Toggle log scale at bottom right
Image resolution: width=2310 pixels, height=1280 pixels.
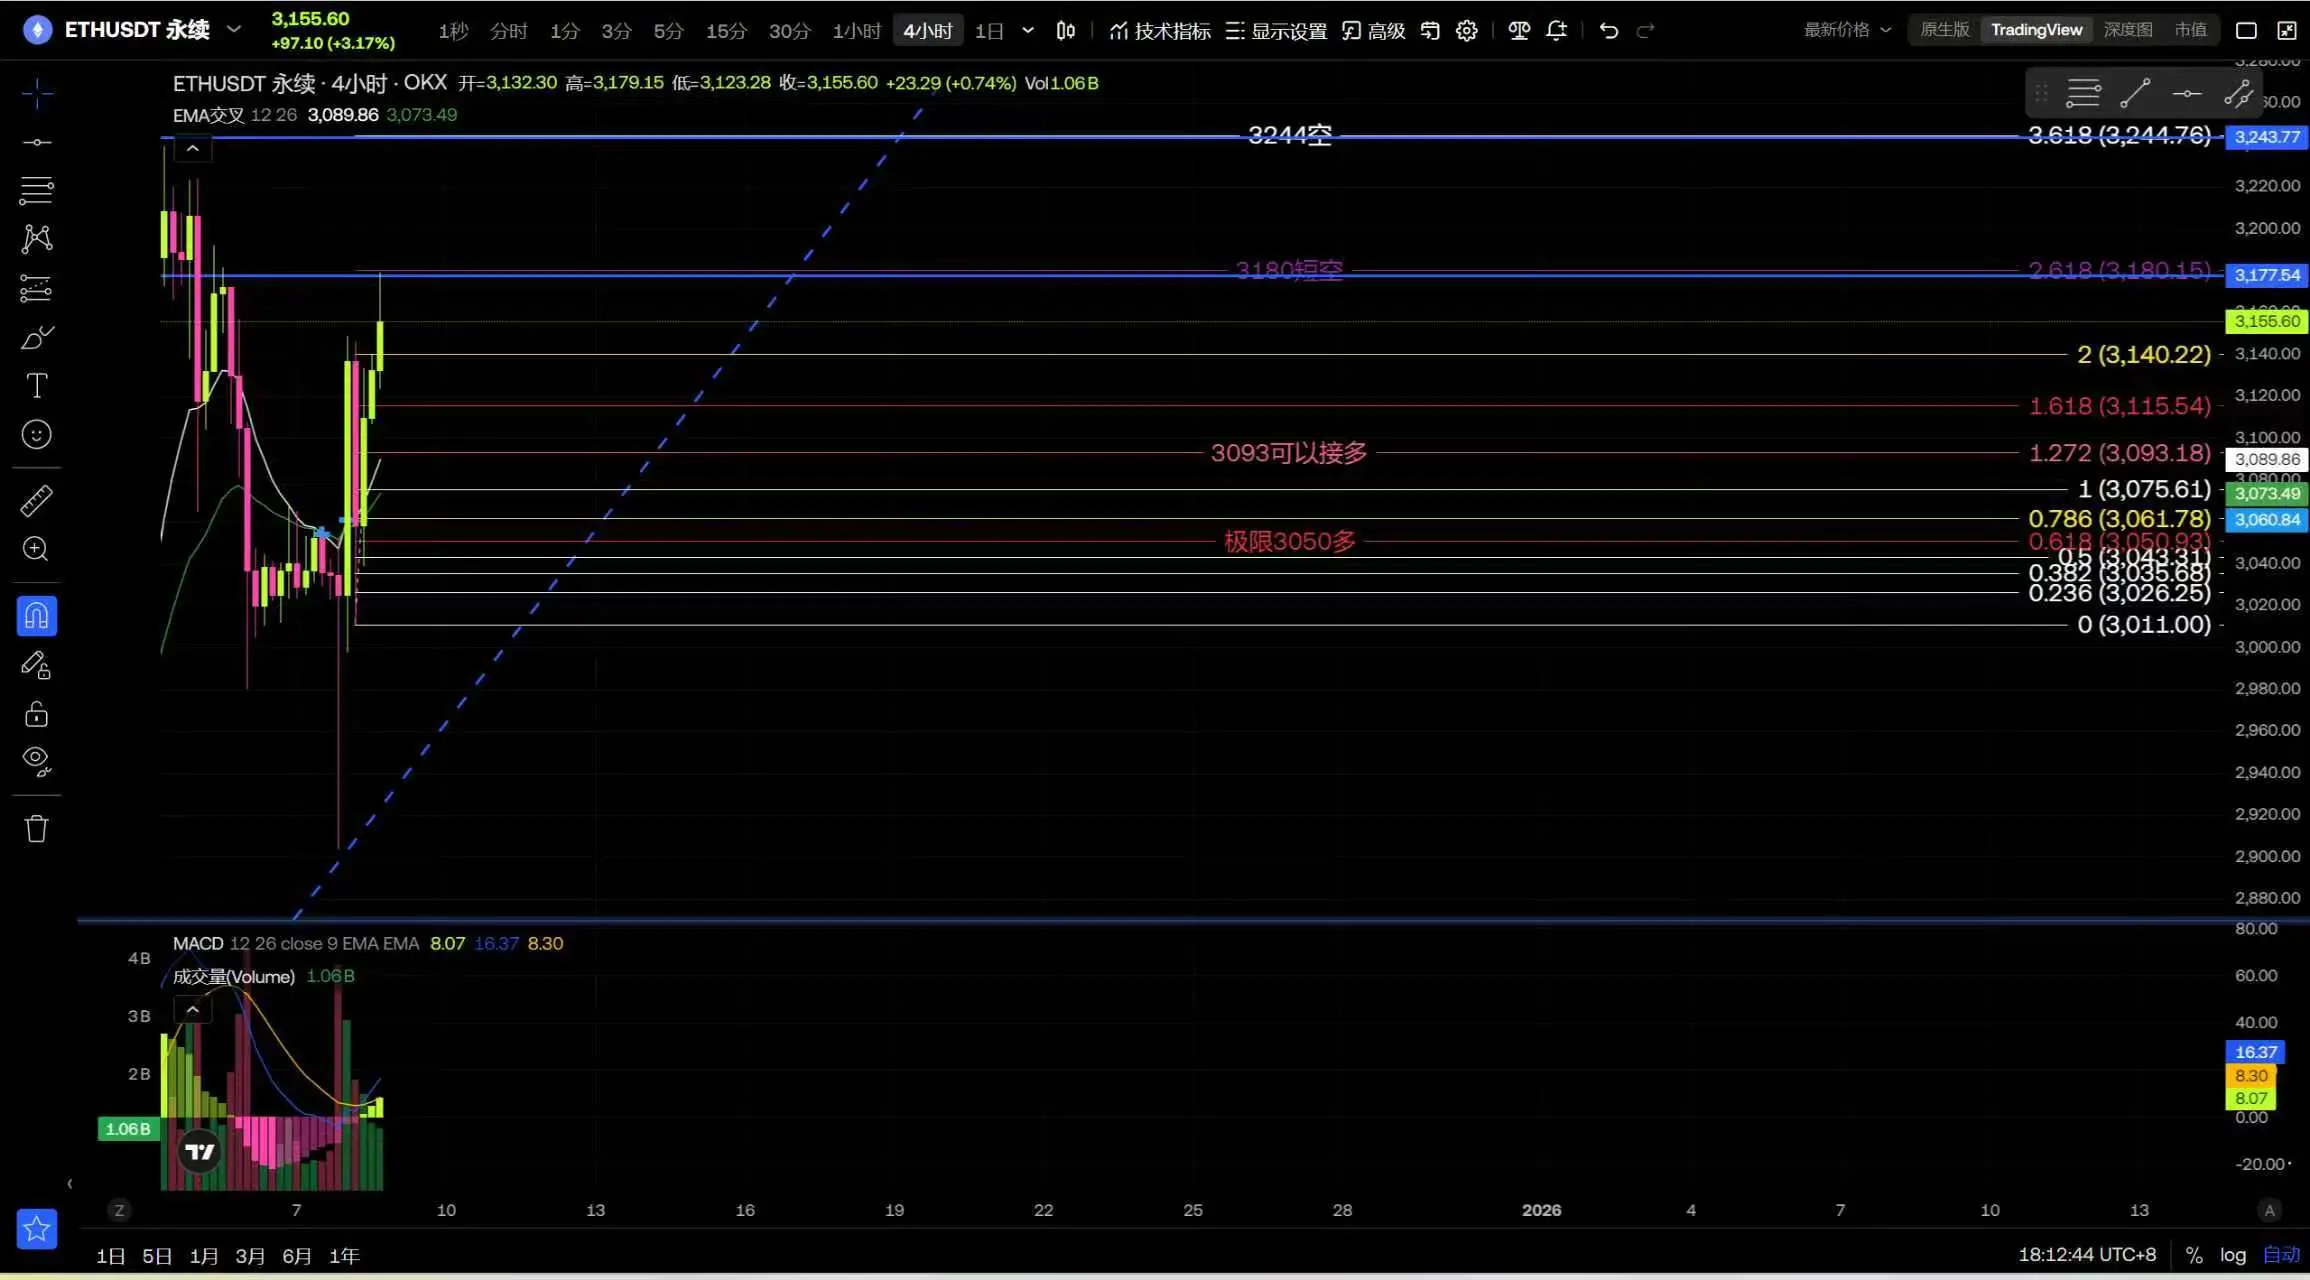point(2232,1255)
